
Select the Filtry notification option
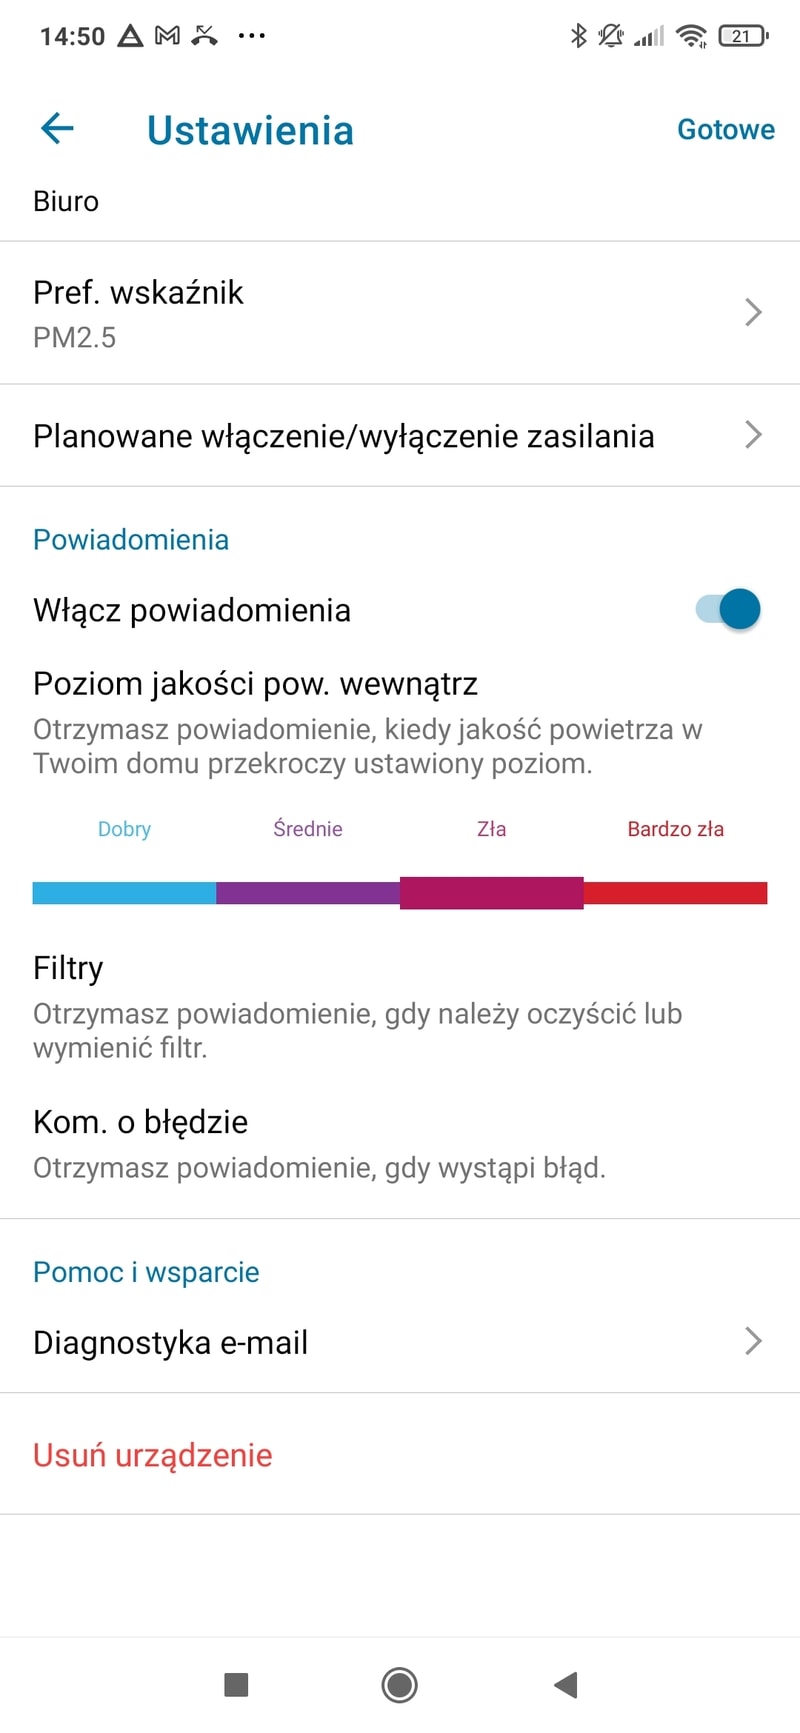pyautogui.click(x=68, y=968)
